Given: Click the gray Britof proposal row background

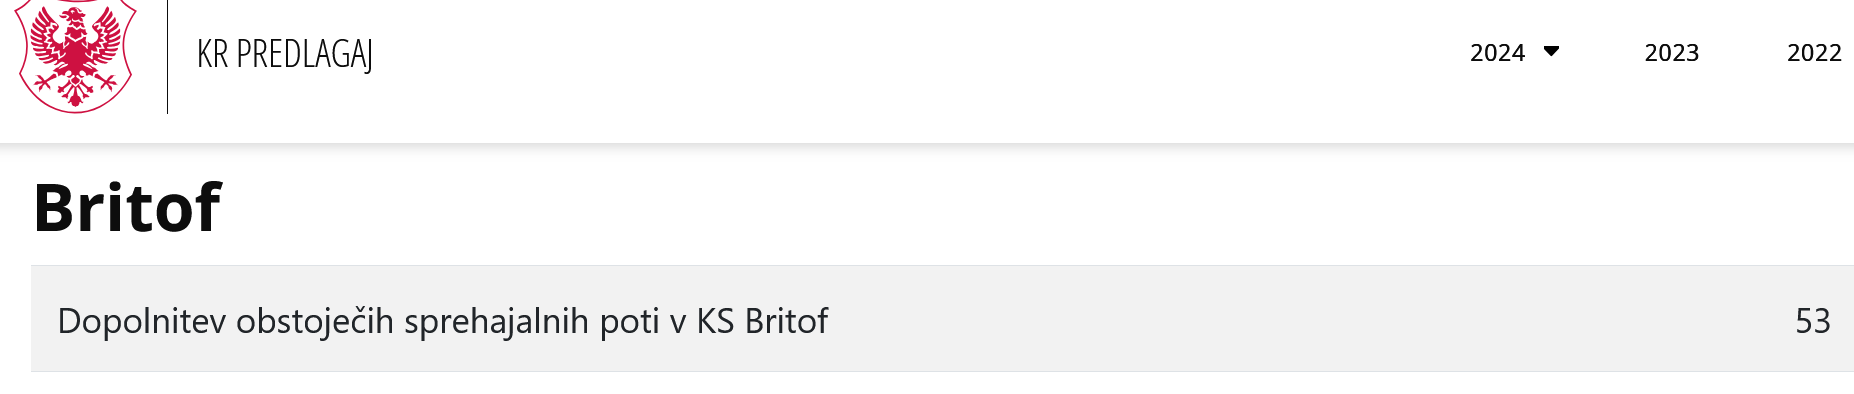Looking at the screenshot, I should tap(942, 319).
